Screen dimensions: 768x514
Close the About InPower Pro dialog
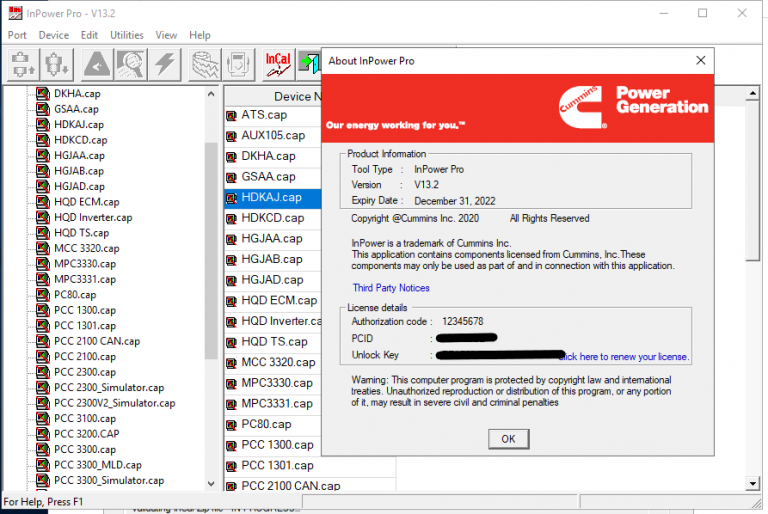click(701, 60)
